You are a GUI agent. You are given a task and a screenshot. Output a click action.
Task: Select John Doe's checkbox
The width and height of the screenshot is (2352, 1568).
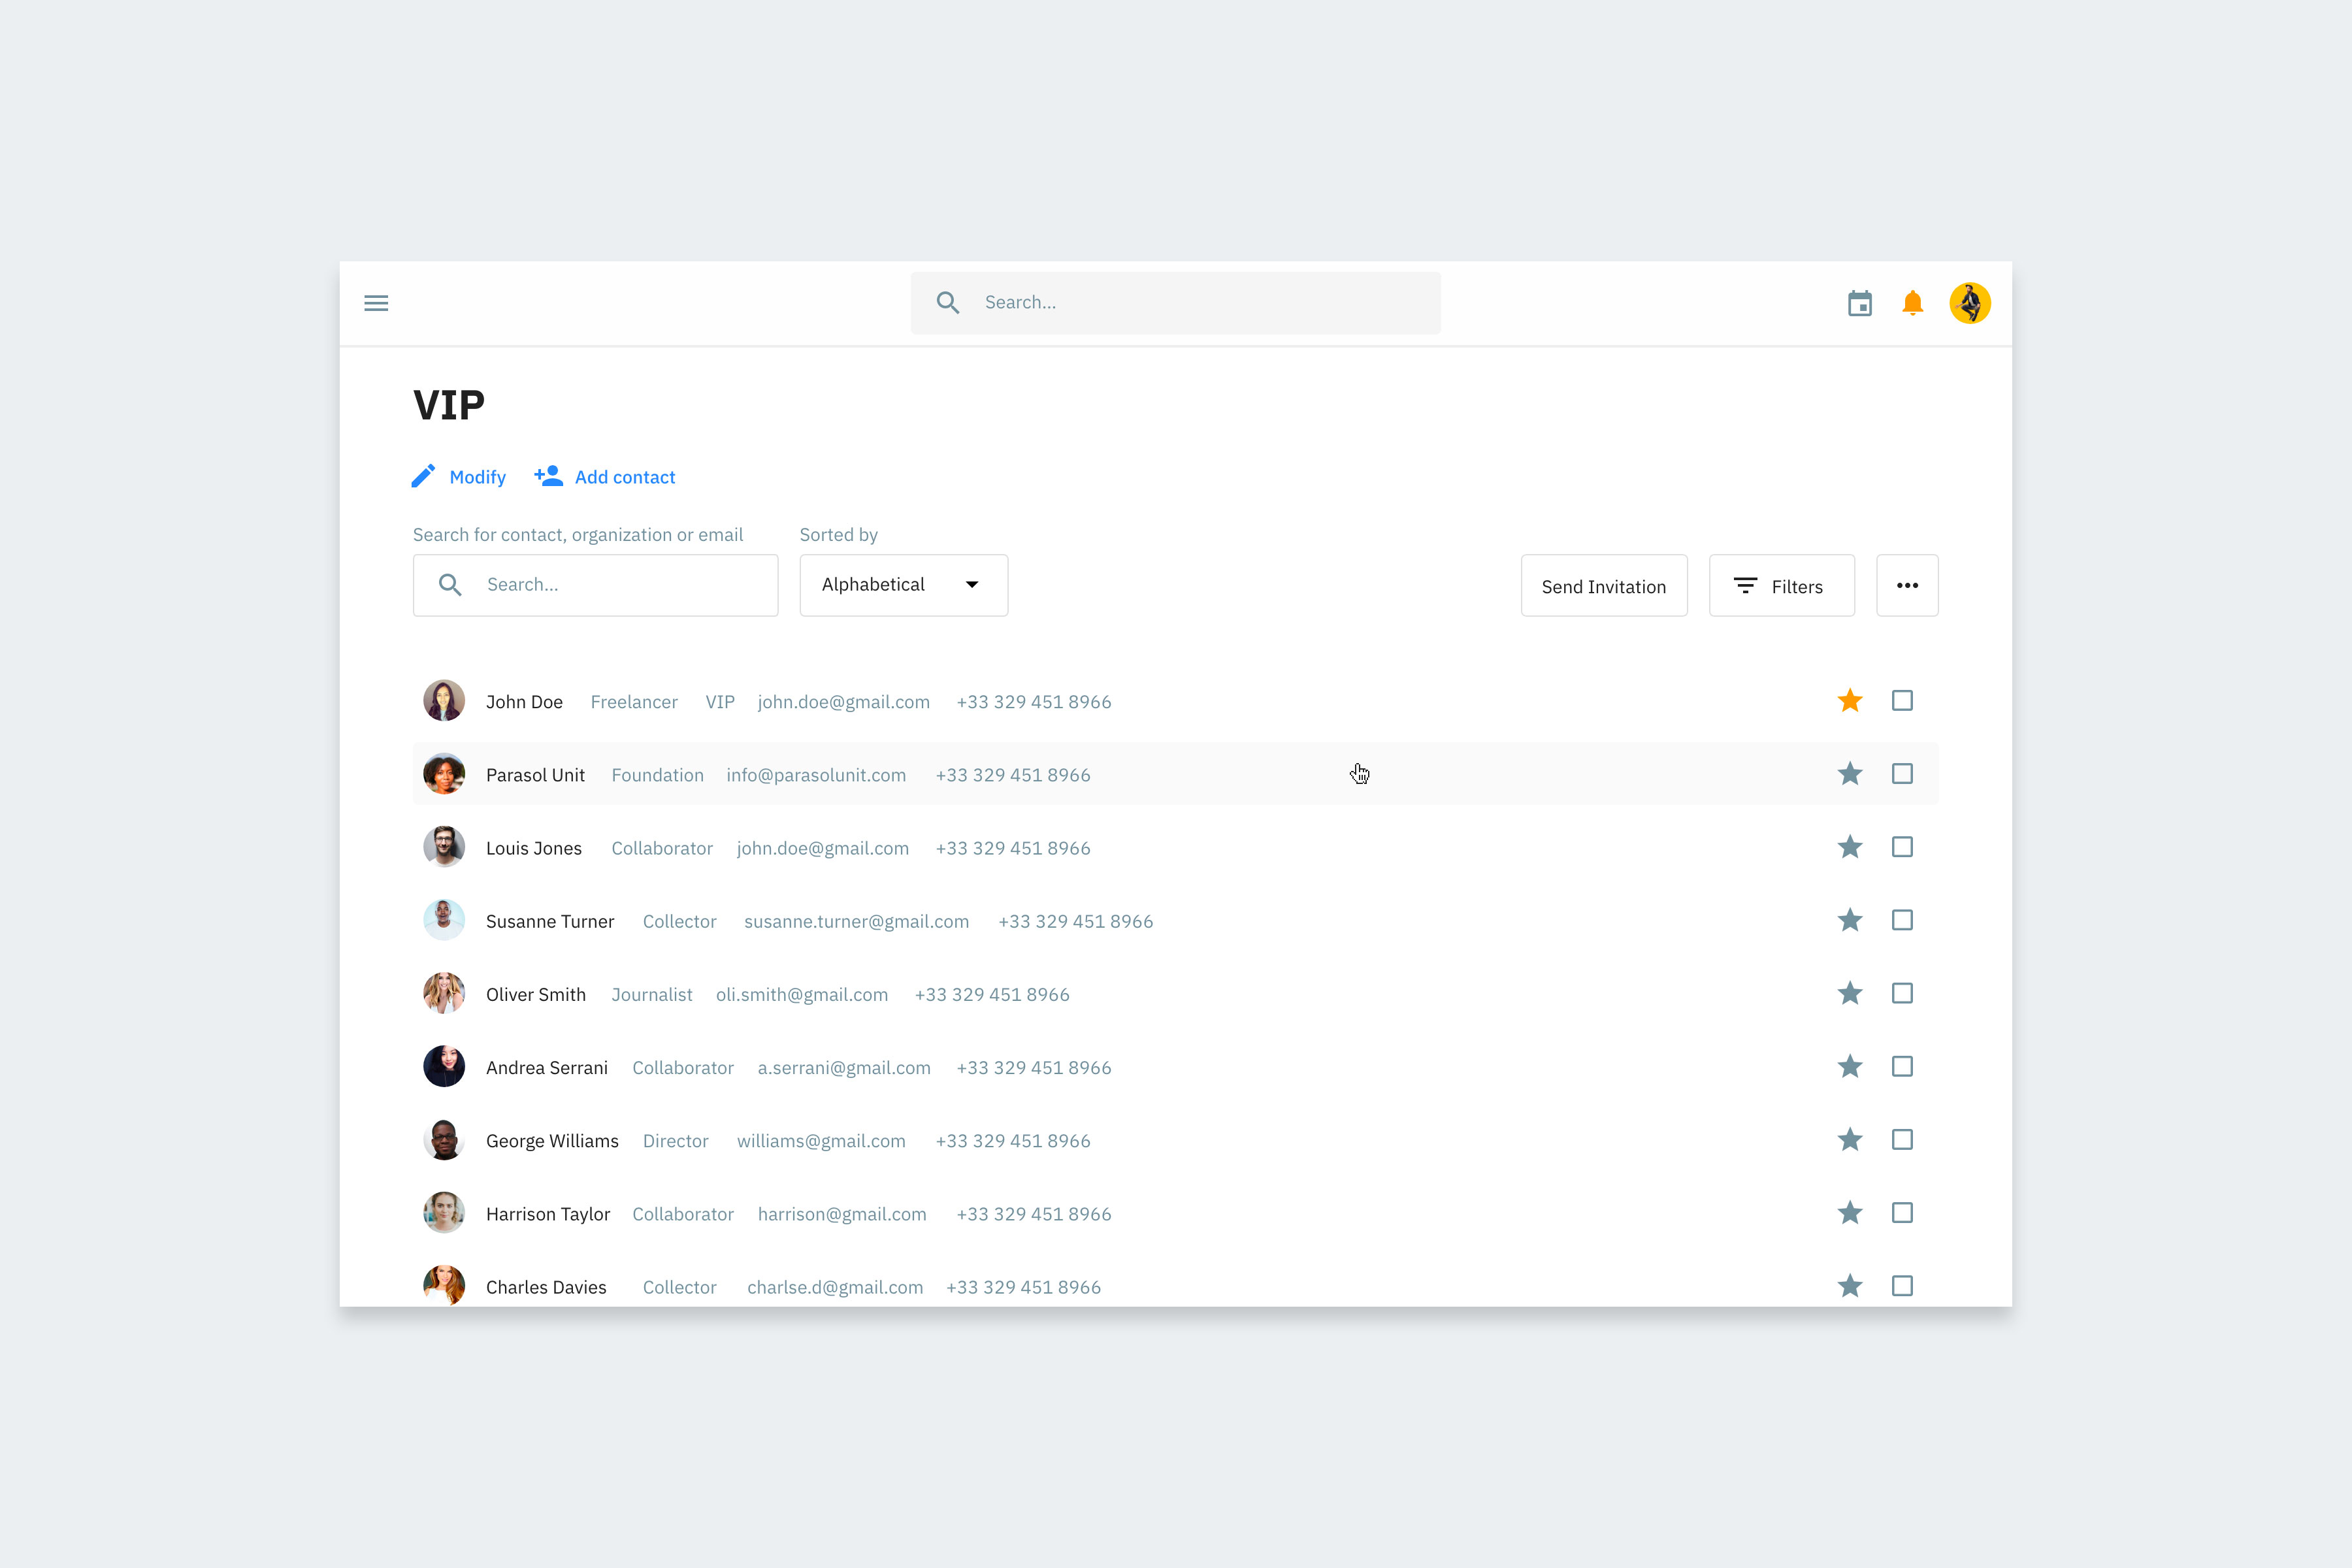click(x=1902, y=701)
